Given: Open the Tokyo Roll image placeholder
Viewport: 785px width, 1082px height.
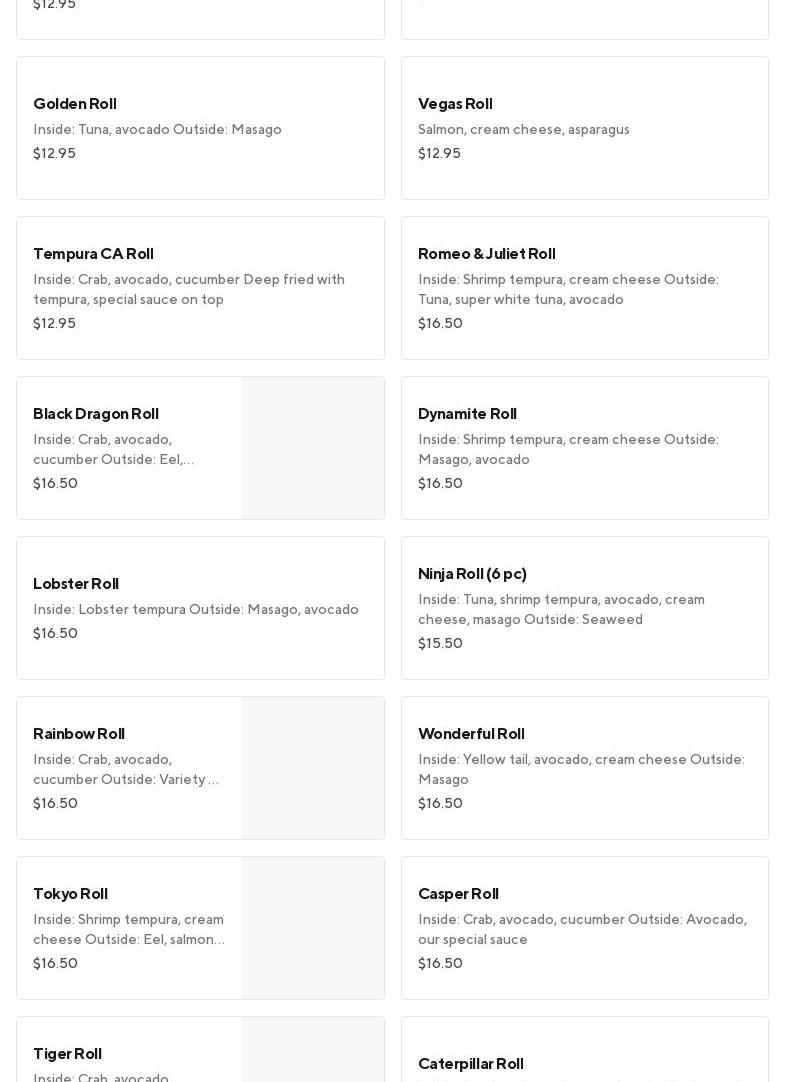Looking at the screenshot, I should pyautogui.click(x=313, y=928).
